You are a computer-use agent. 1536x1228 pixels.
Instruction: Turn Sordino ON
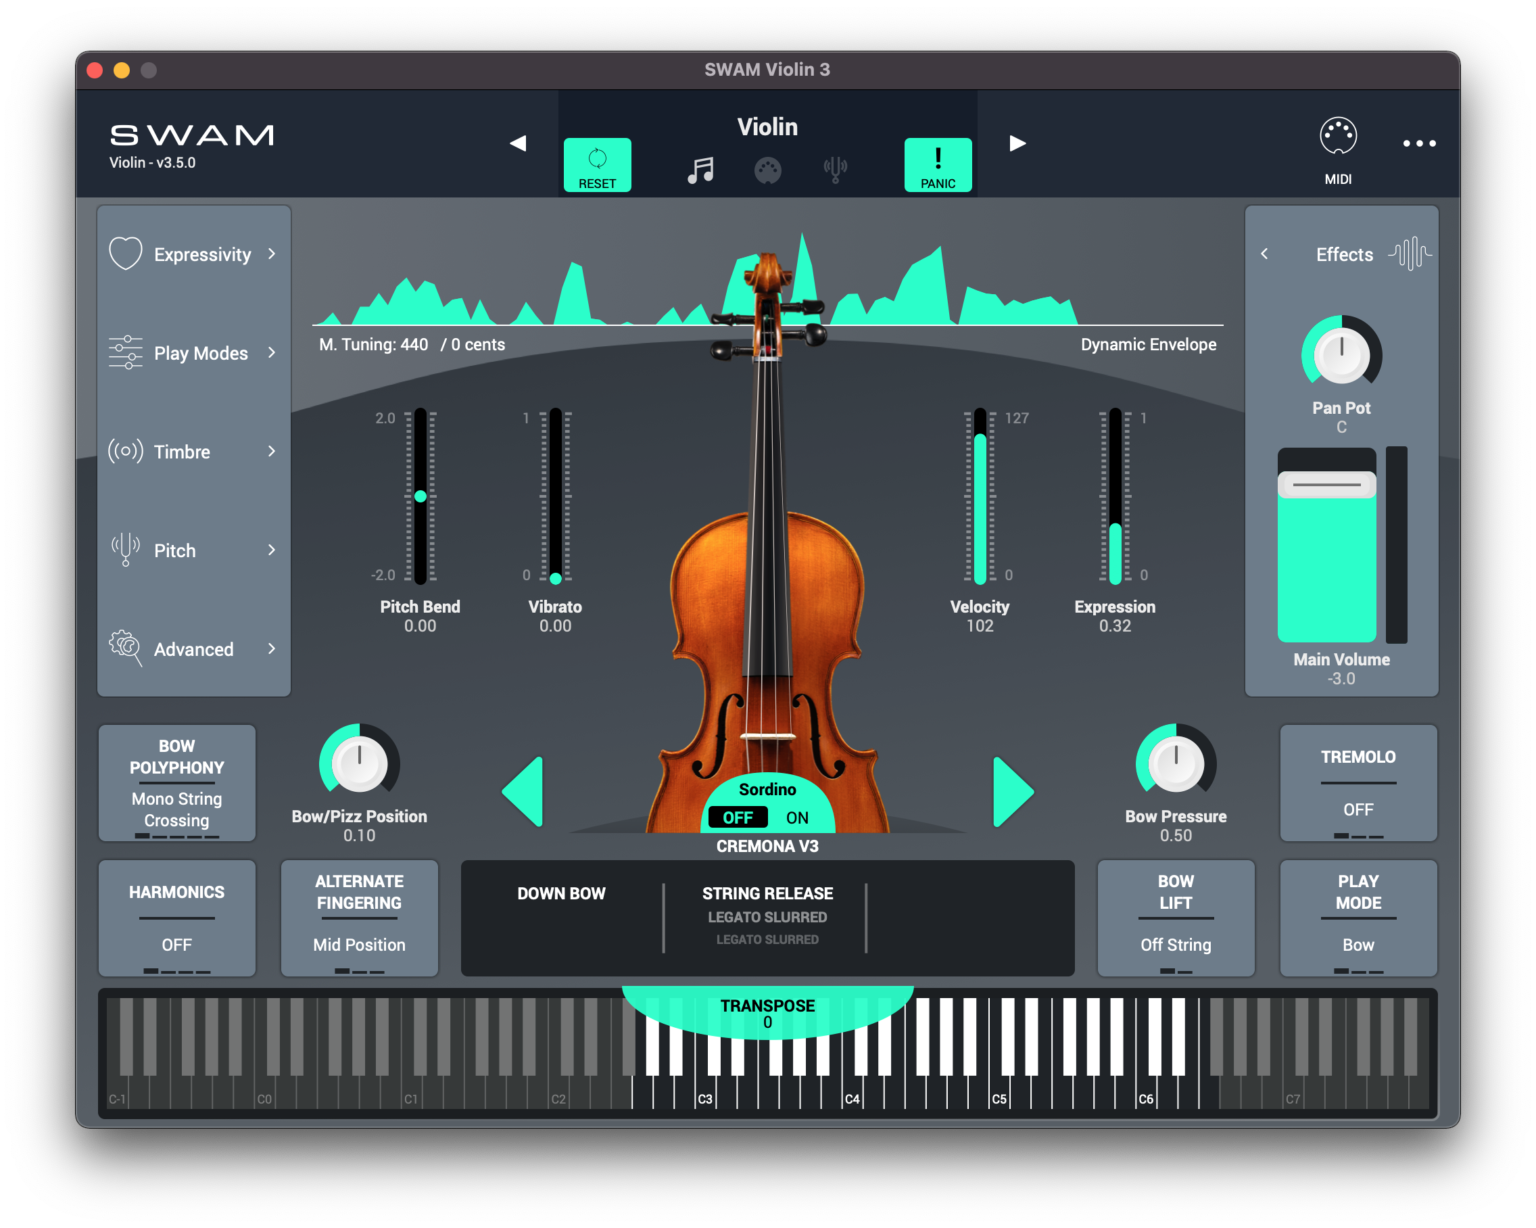[797, 818]
